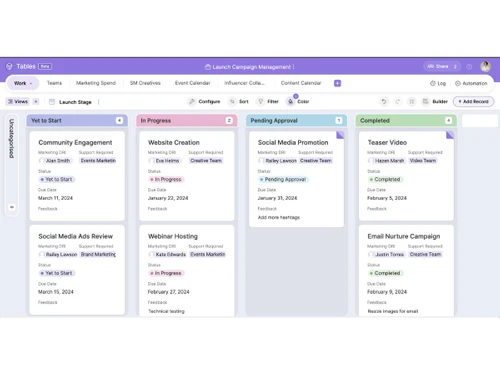Viewport: 500px width, 375px height.
Task: Click the empty new column placeholder
Action: point(480,121)
